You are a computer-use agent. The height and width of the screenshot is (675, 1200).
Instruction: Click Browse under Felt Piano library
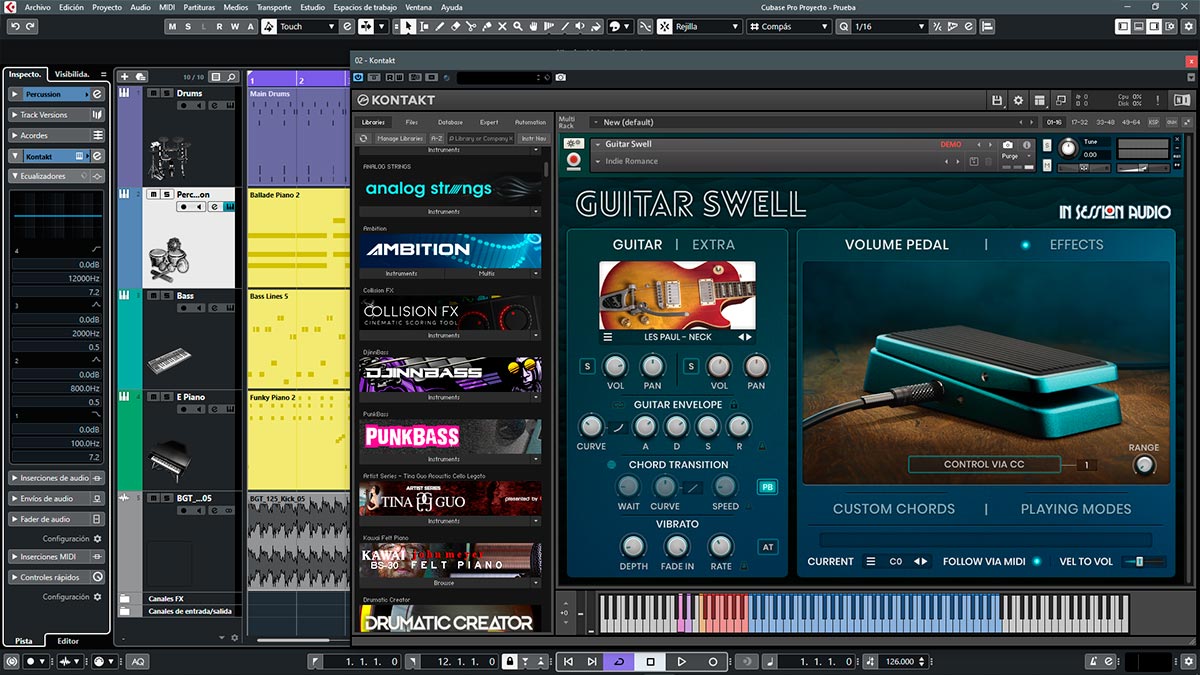pos(444,582)
